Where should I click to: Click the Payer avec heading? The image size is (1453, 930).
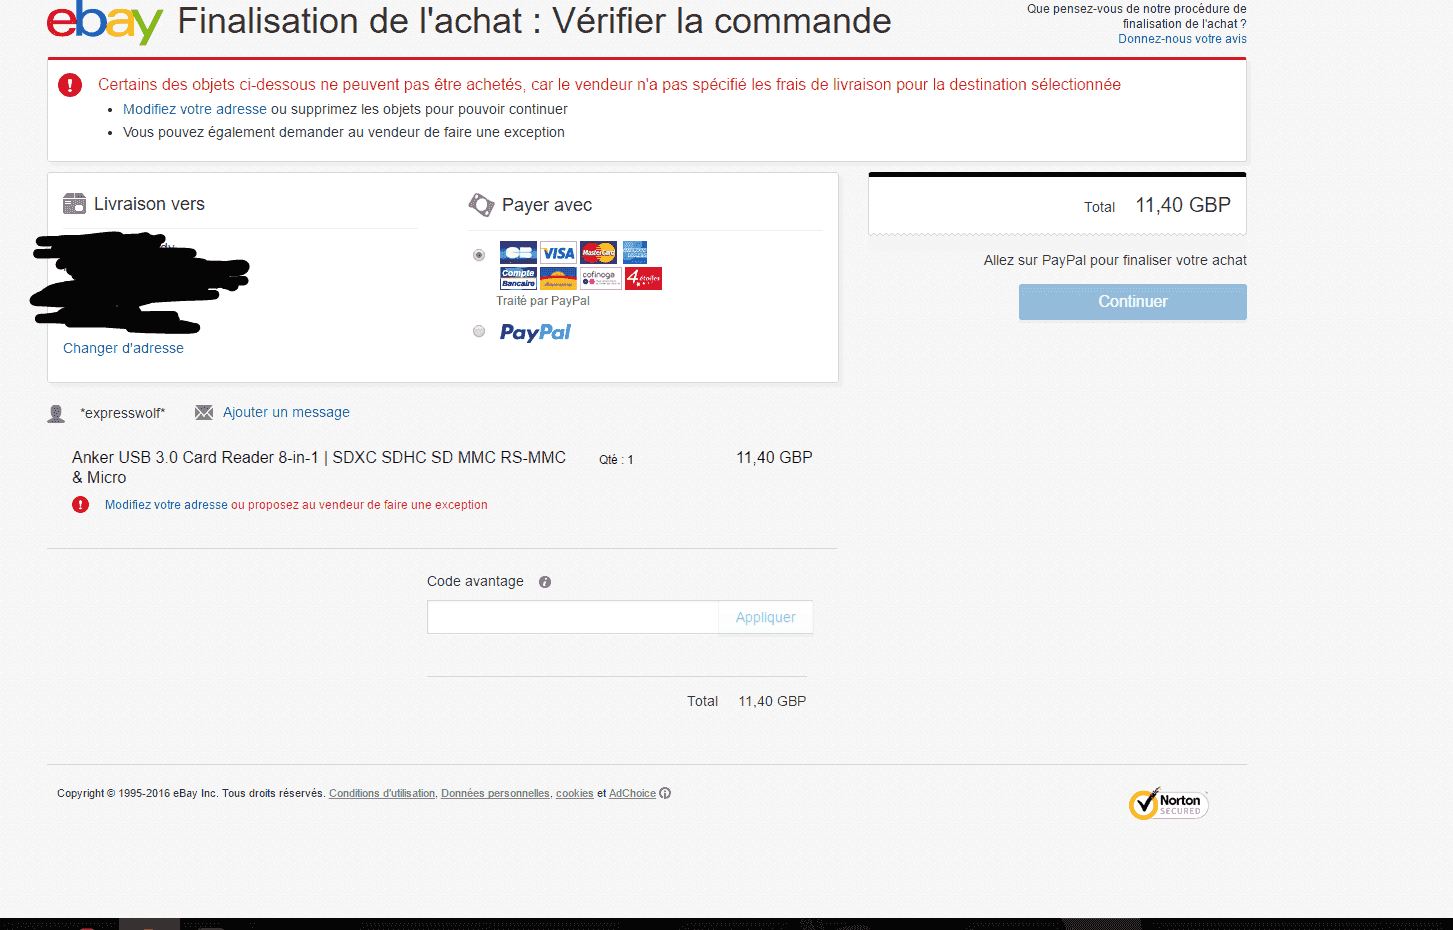(547, 205)
